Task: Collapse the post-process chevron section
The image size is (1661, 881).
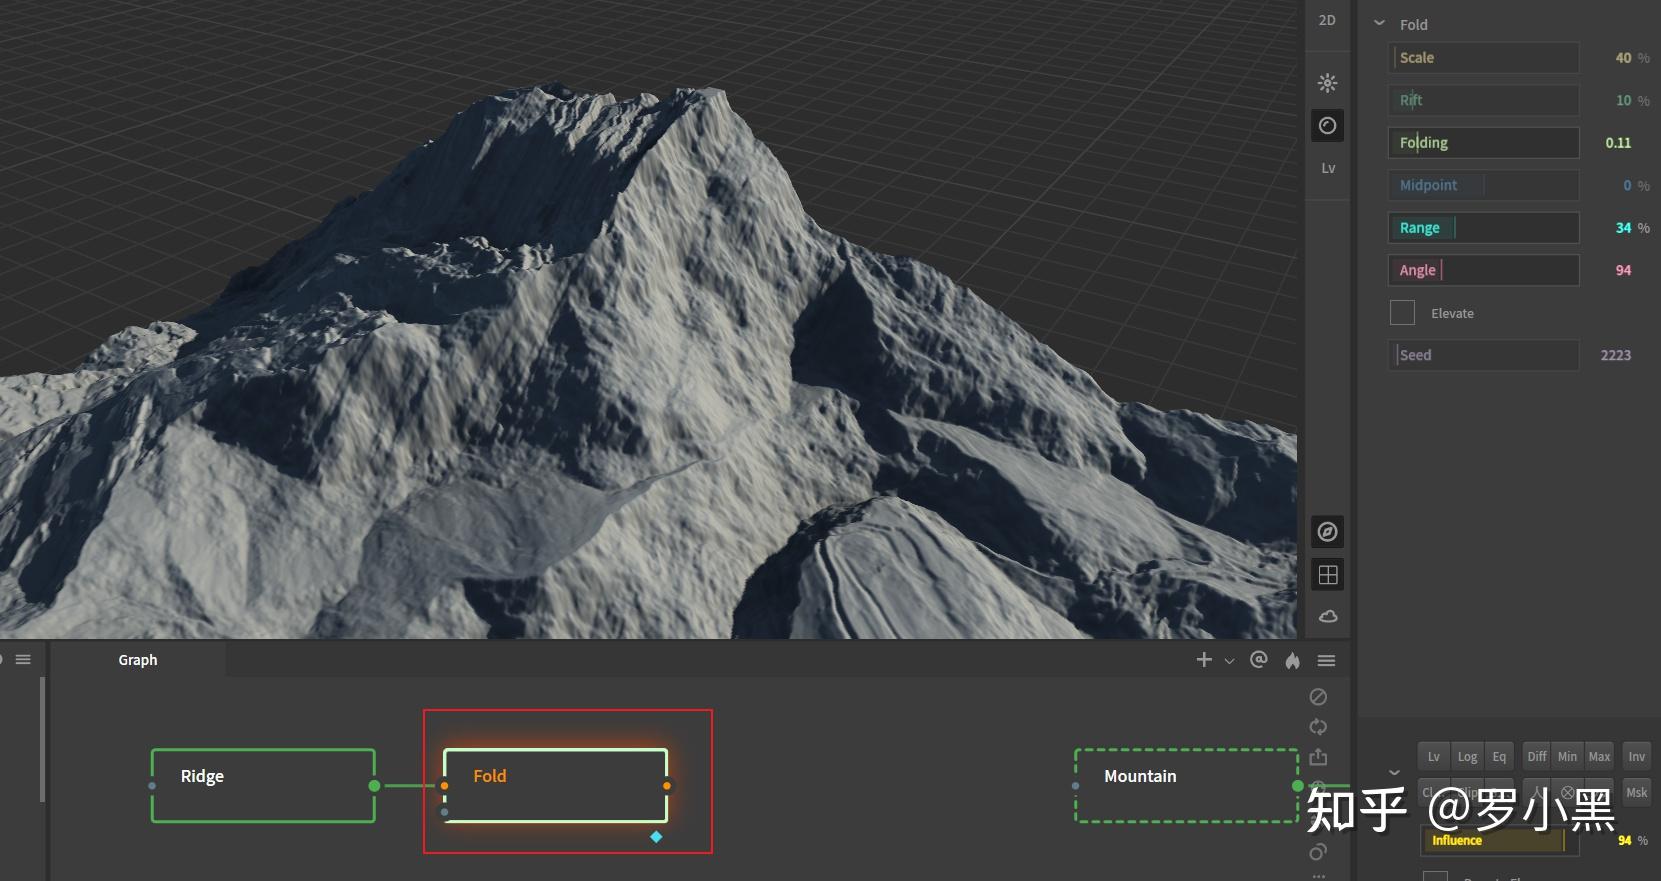Action: coord(1394,772)
